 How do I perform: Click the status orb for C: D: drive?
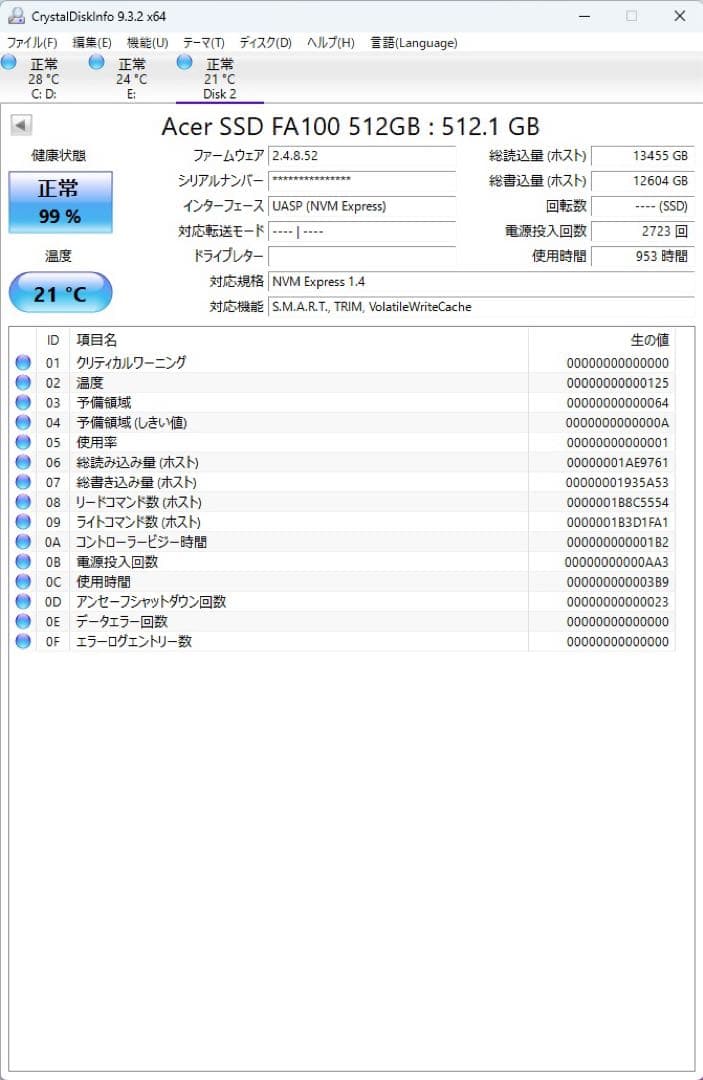coord(9,62)
